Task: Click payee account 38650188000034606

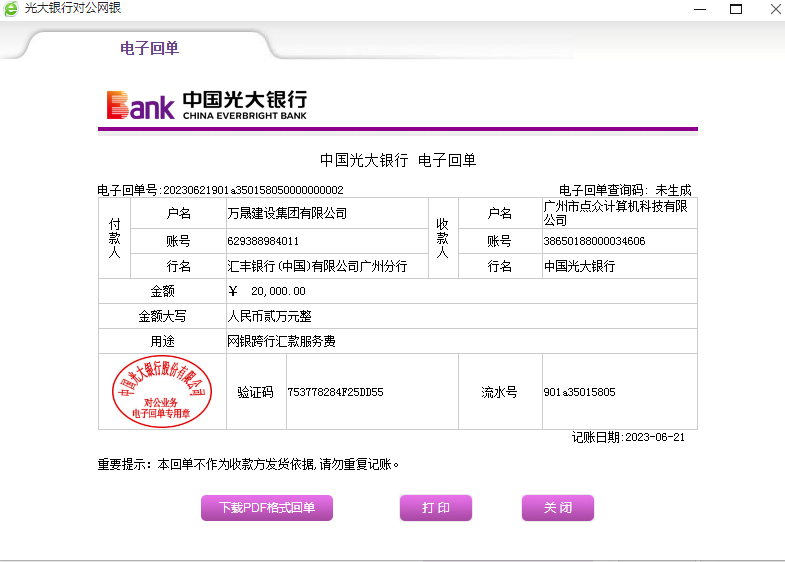Action: click(594, 241)
